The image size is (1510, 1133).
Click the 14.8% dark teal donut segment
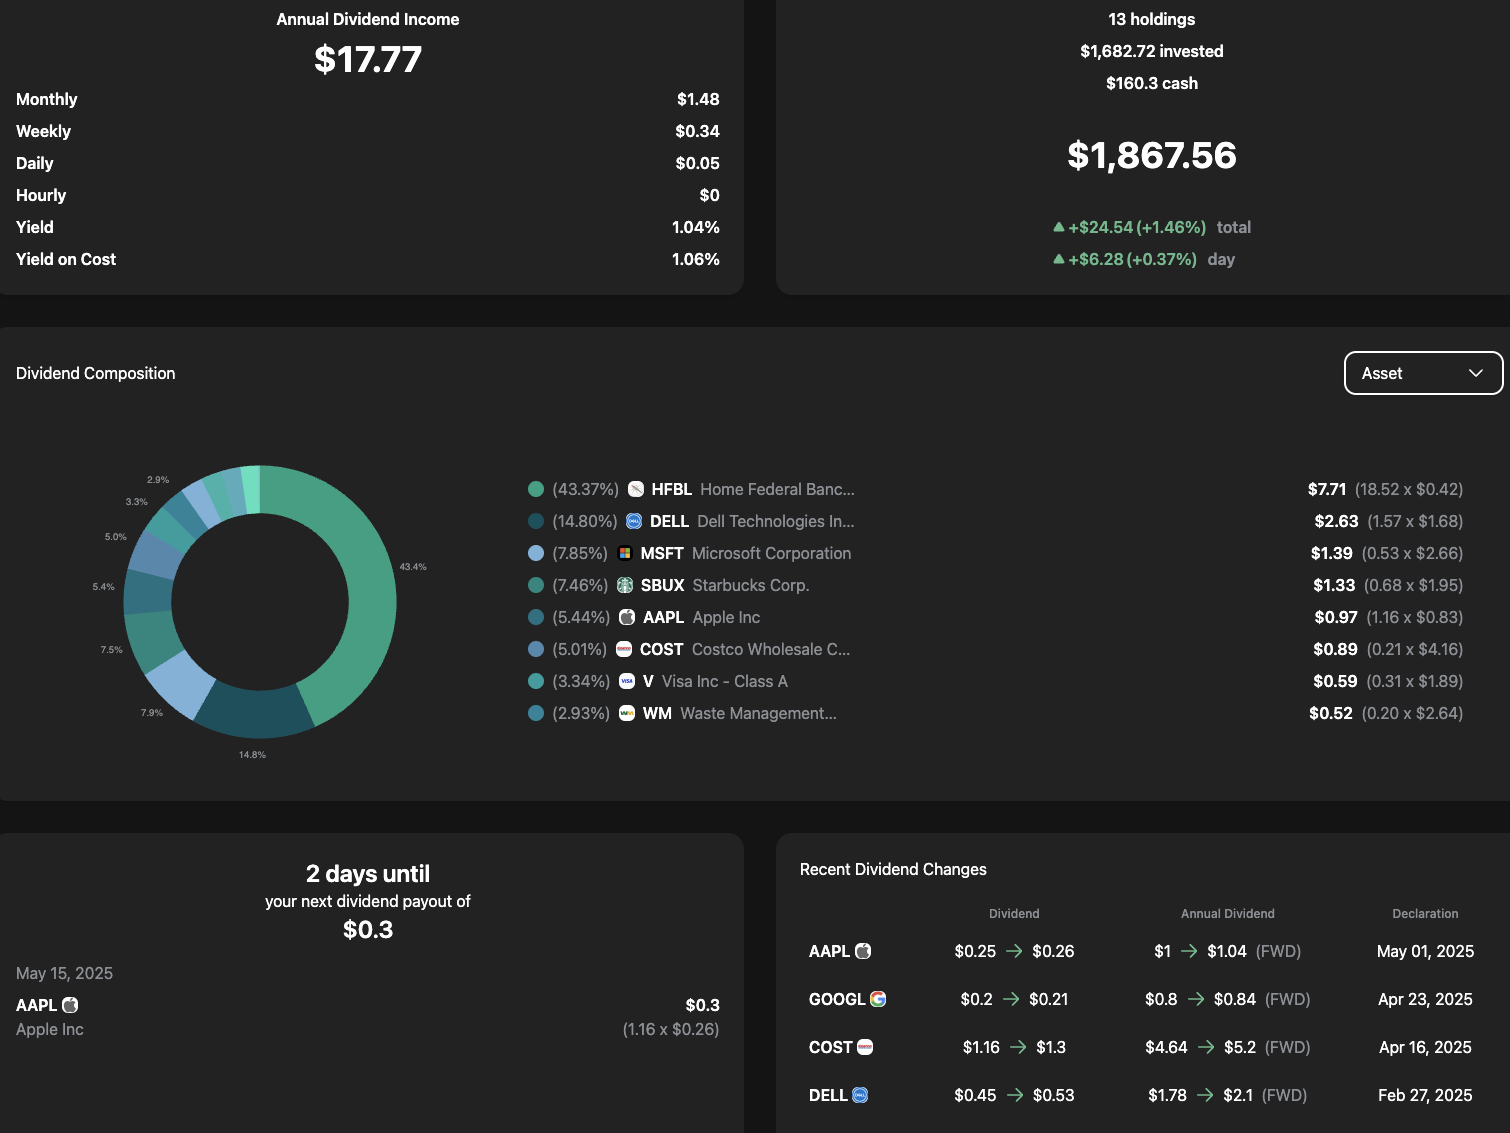click(254, 710)
